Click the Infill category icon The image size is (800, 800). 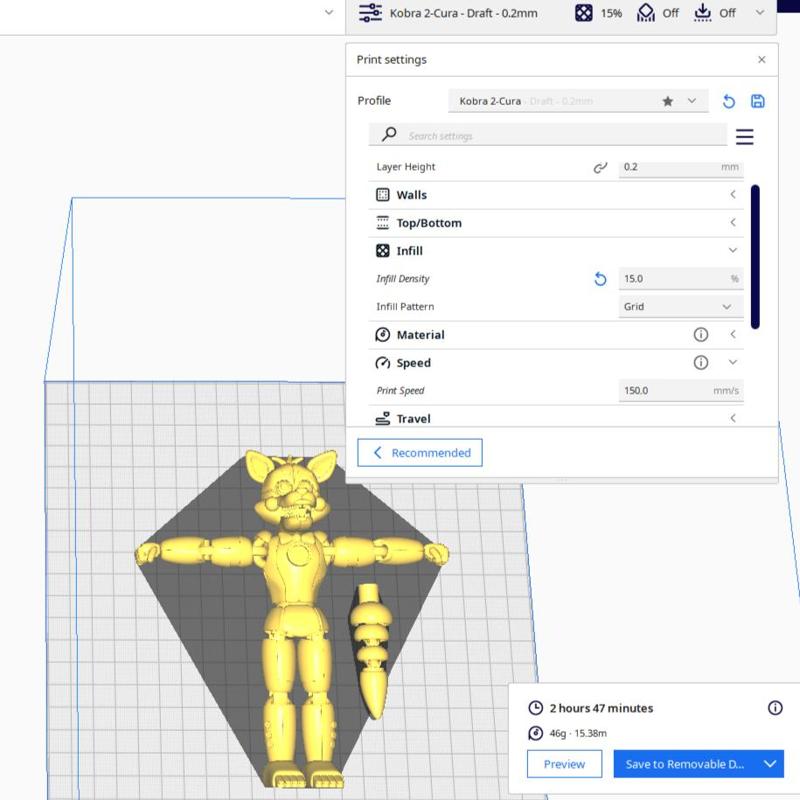point(383,251)
